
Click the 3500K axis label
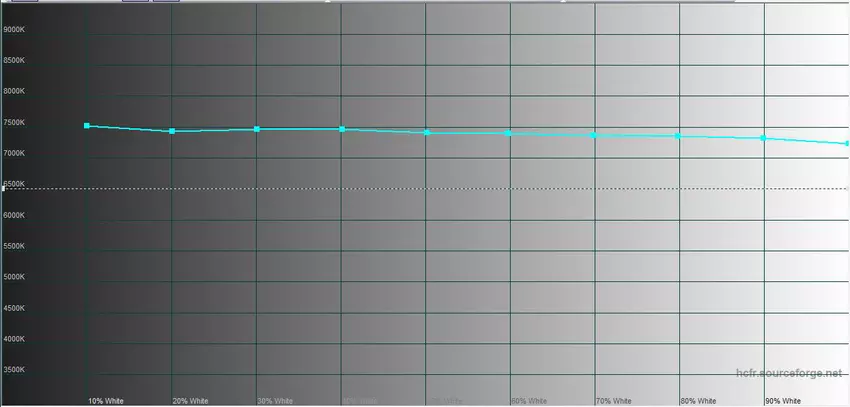tap(15, 370)
